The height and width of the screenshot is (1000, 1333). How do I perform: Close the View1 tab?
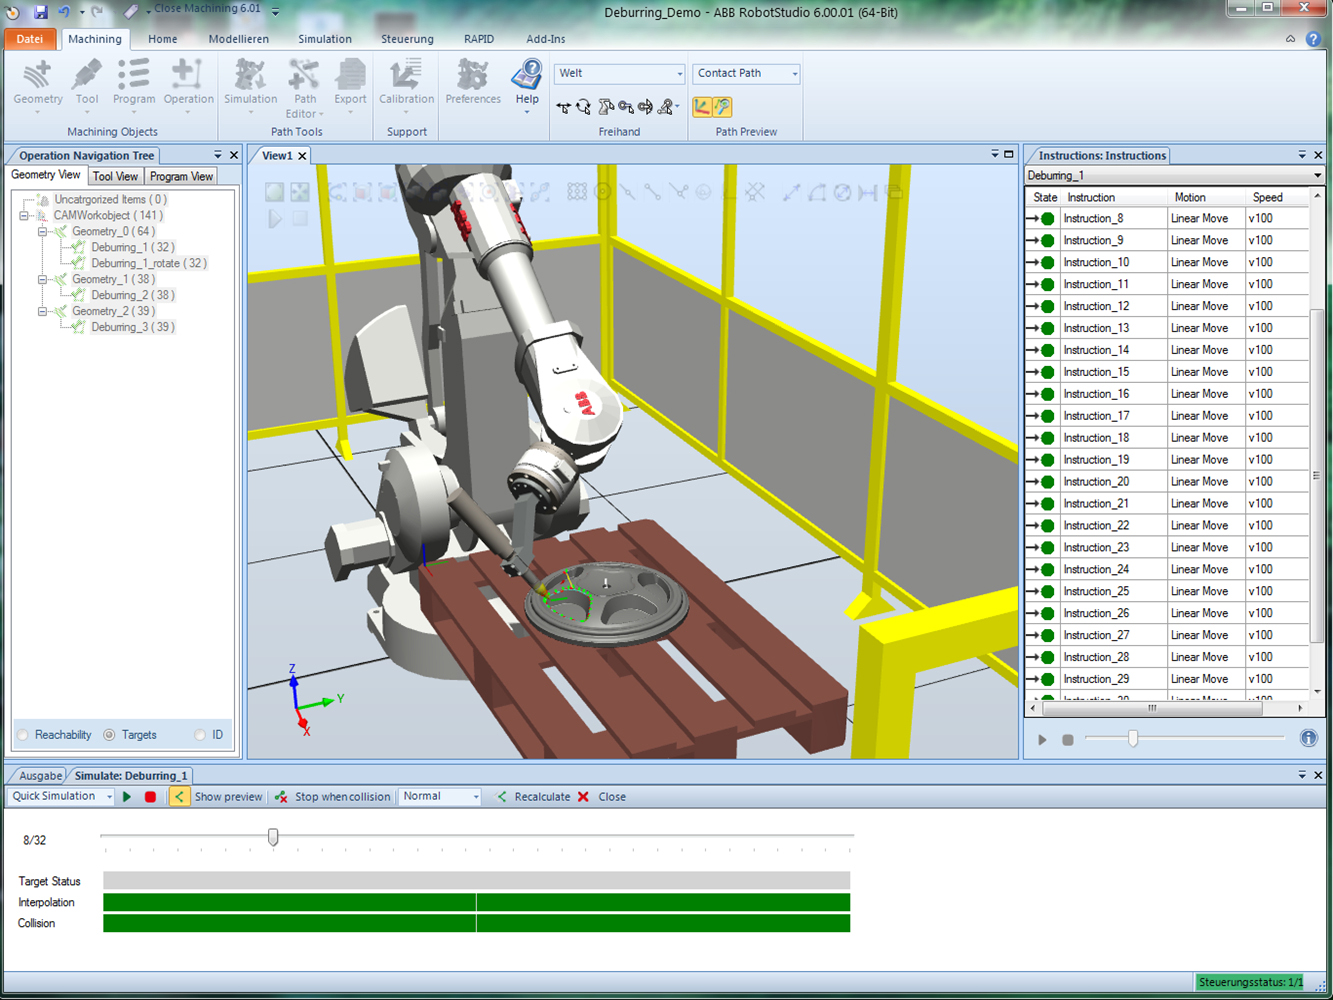pos(302,156)
